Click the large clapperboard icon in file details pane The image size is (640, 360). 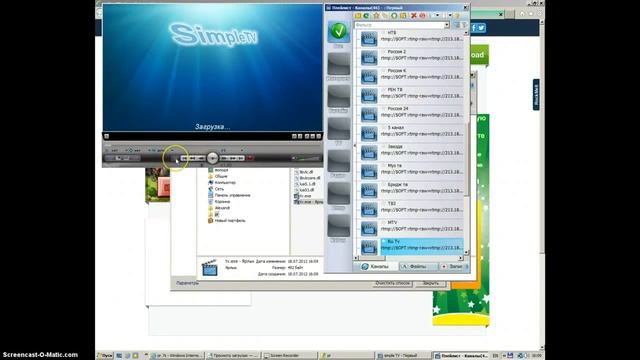point(209,267)
